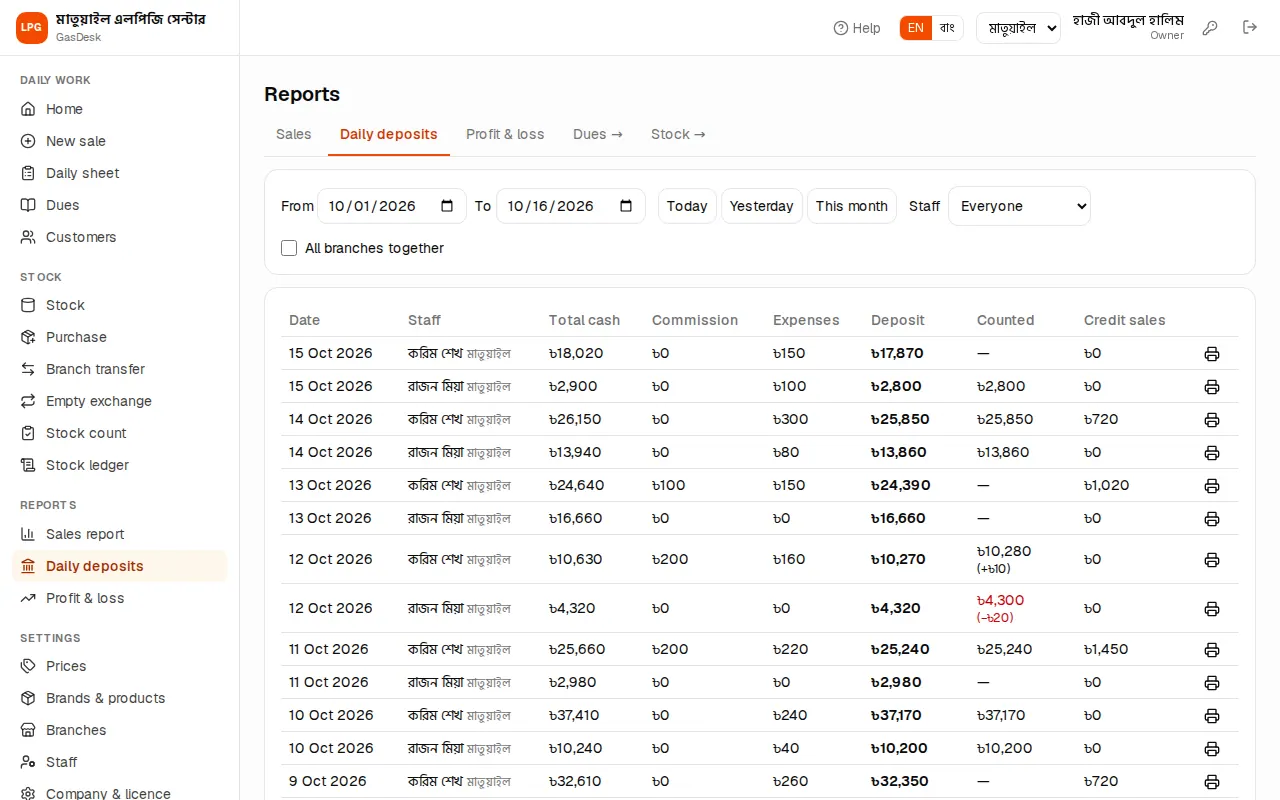Open Help with the question-mark icon

pyautogui.click(x=857, y=28)
